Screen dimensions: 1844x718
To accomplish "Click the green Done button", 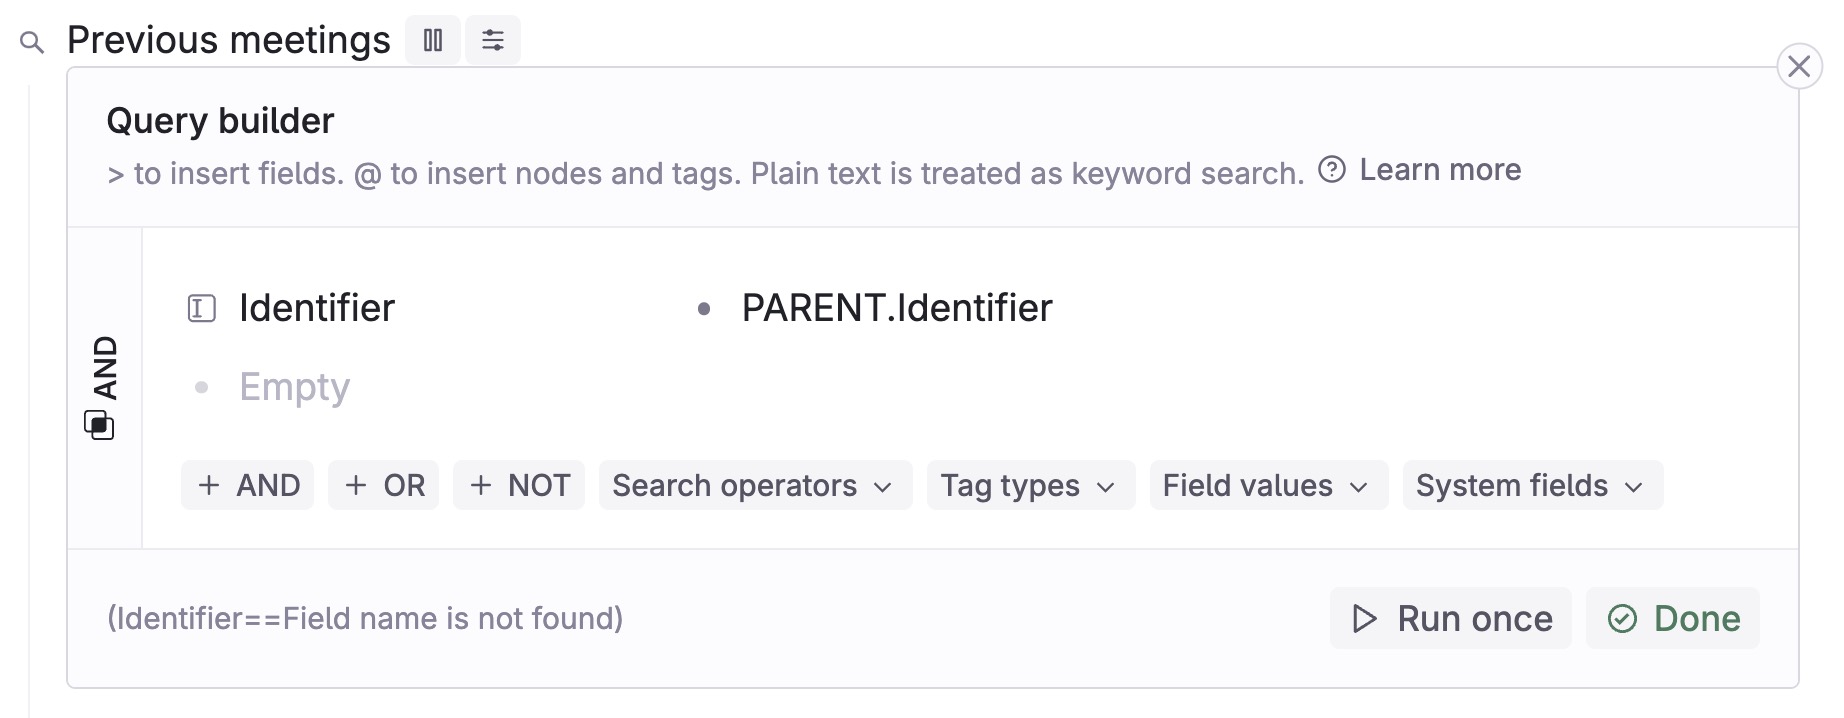I will (x=1673, y=618).
